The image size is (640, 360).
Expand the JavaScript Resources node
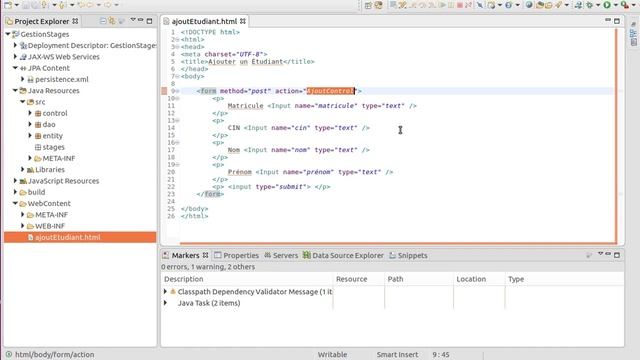click(x=15, y=181)
